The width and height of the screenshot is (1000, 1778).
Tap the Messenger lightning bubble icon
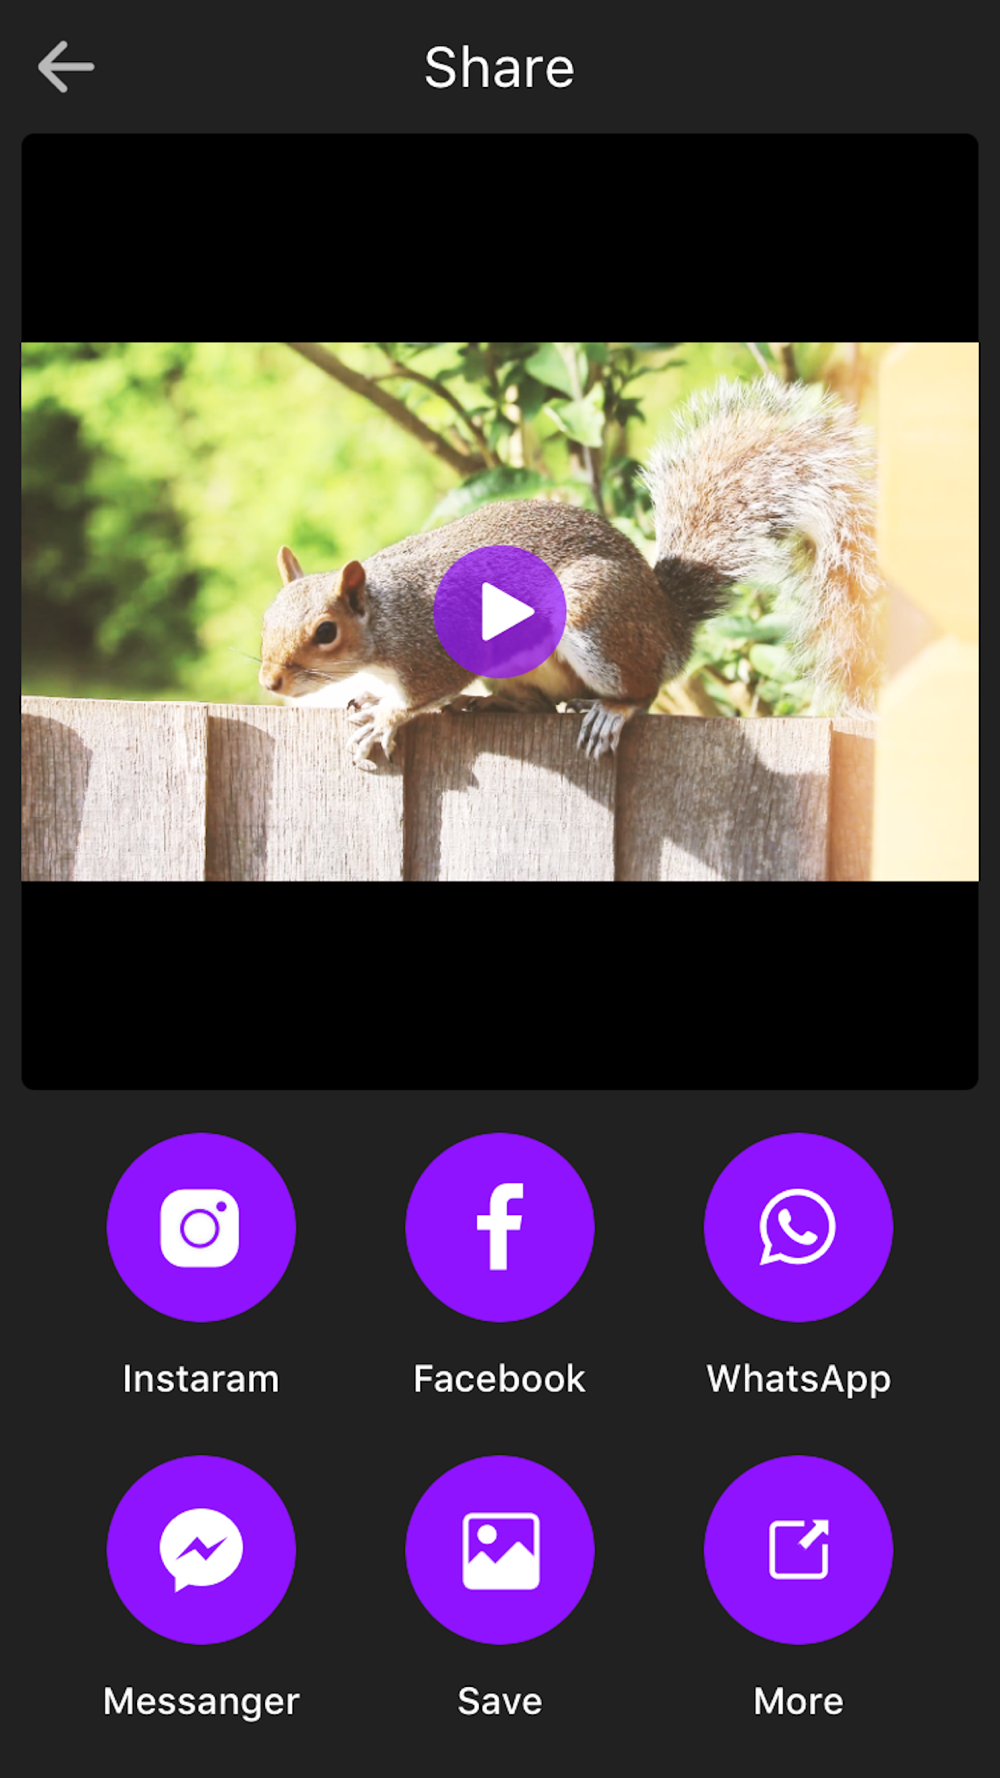[201, 1549]
